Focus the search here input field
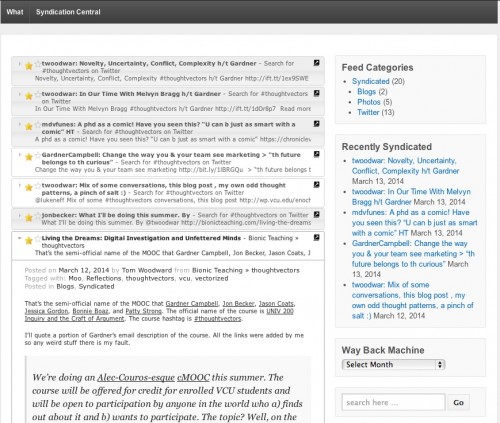Screen dimensions: 500x423 click(393, 403)
